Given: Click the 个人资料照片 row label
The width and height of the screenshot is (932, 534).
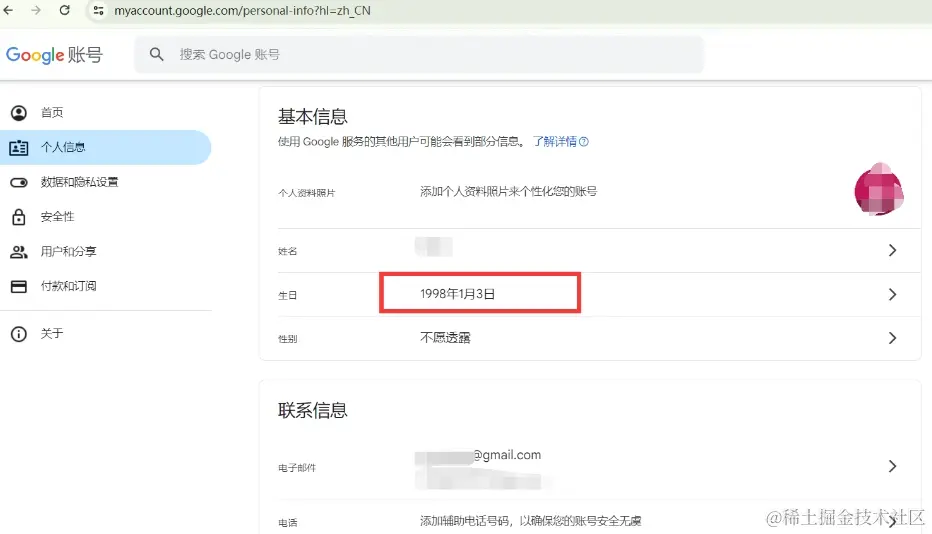Looking at the screenshot, I should point(307,193).
